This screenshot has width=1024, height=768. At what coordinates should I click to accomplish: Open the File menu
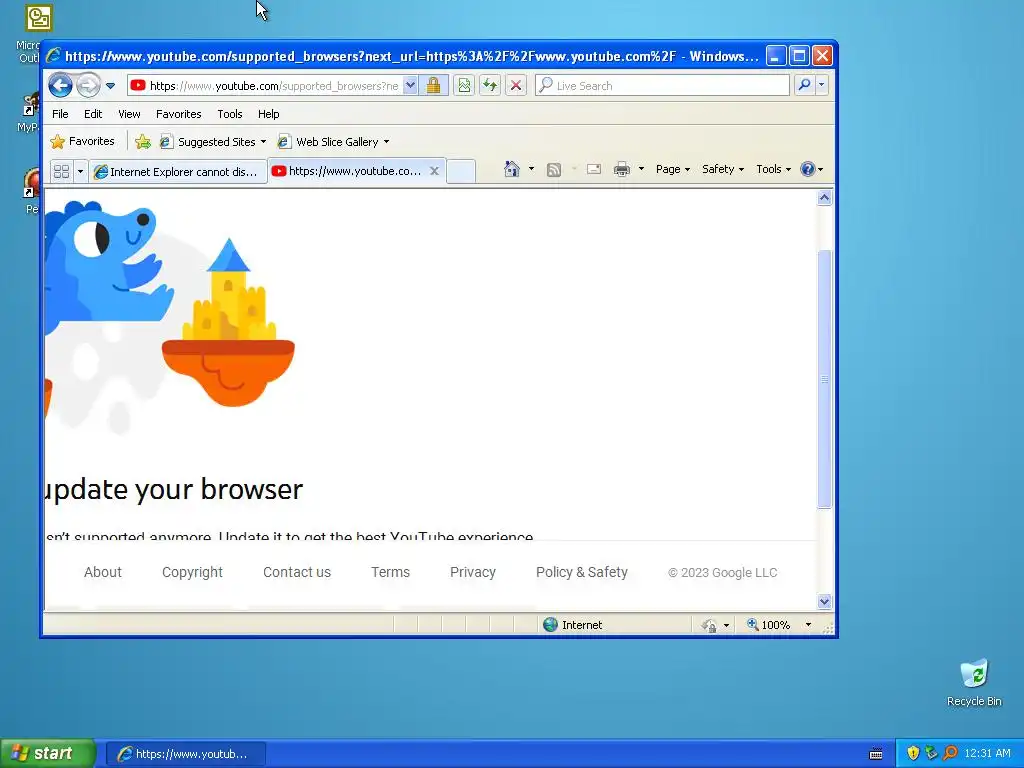60,114
